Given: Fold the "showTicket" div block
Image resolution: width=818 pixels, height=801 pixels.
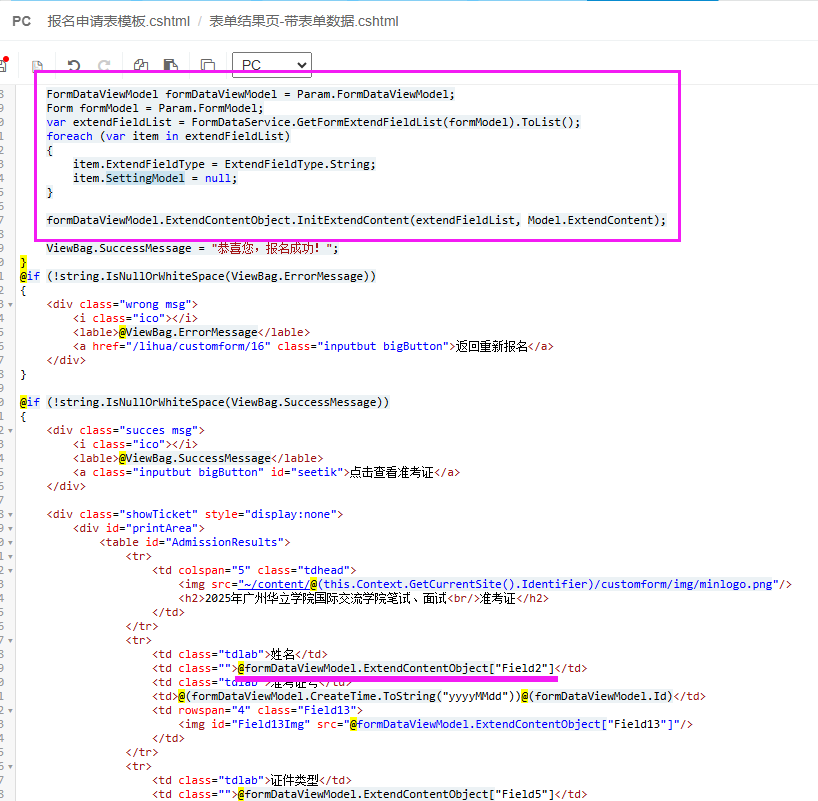Looking at the screenshot, I should (8, 514).
